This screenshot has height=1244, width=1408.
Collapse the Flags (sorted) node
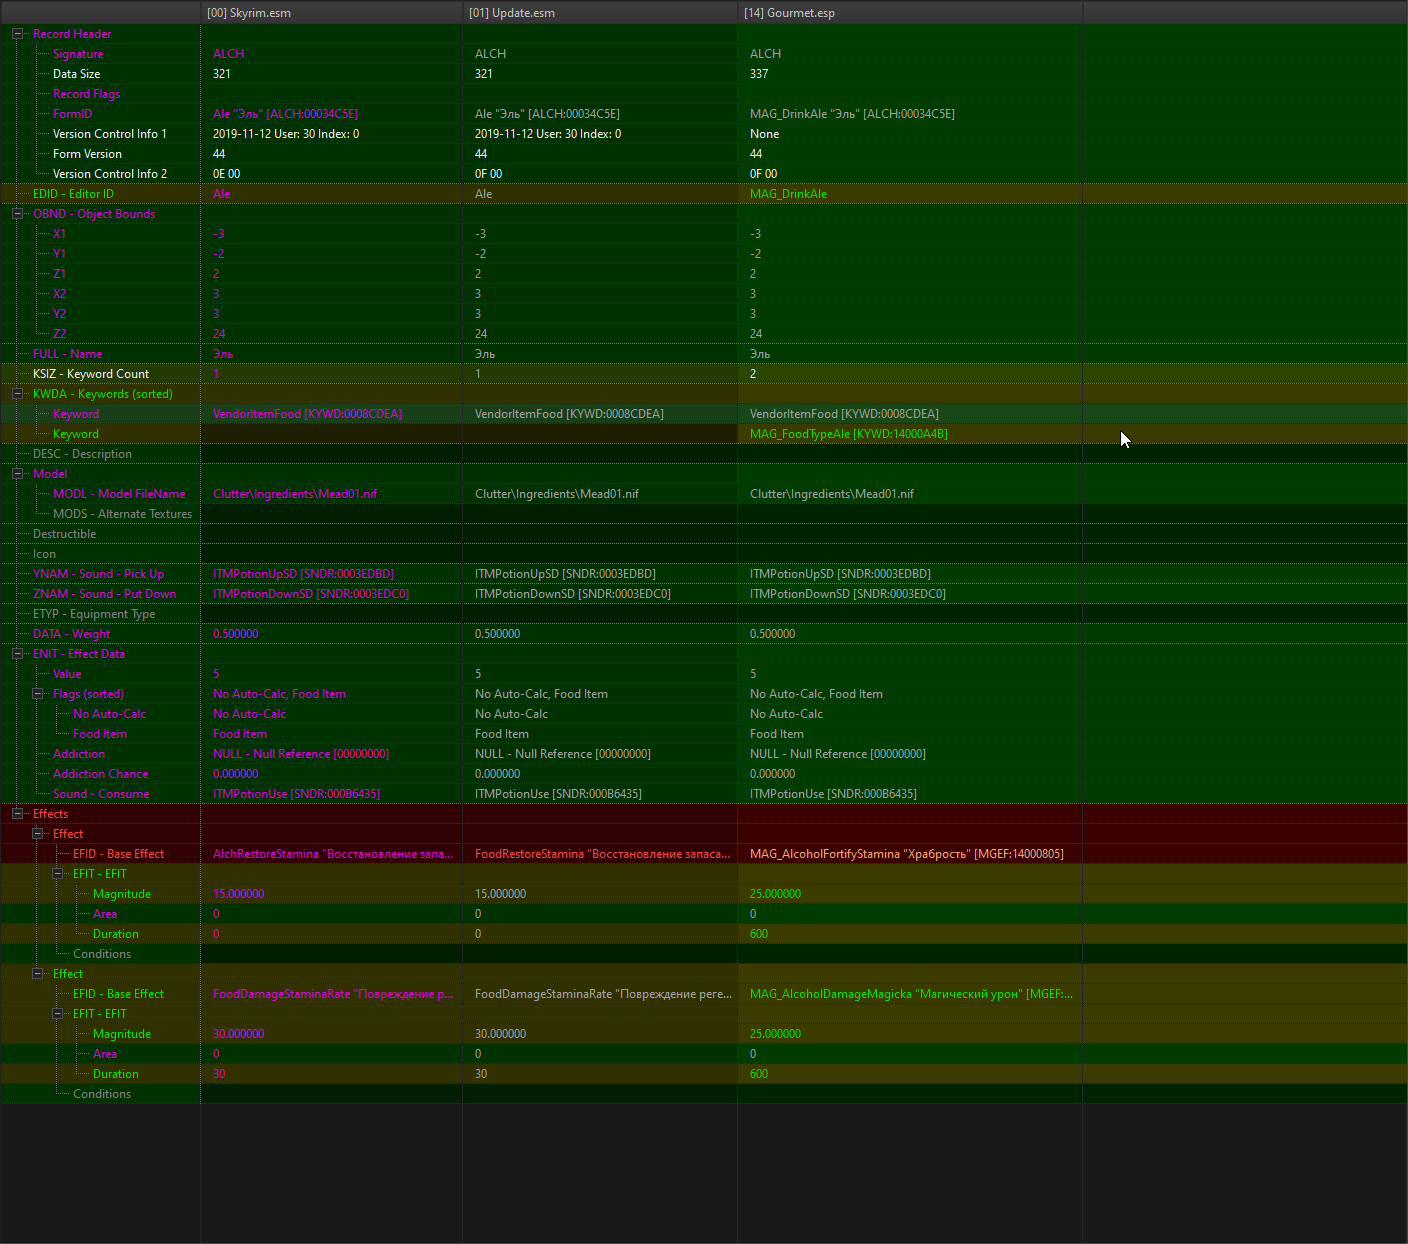point(37,694)
